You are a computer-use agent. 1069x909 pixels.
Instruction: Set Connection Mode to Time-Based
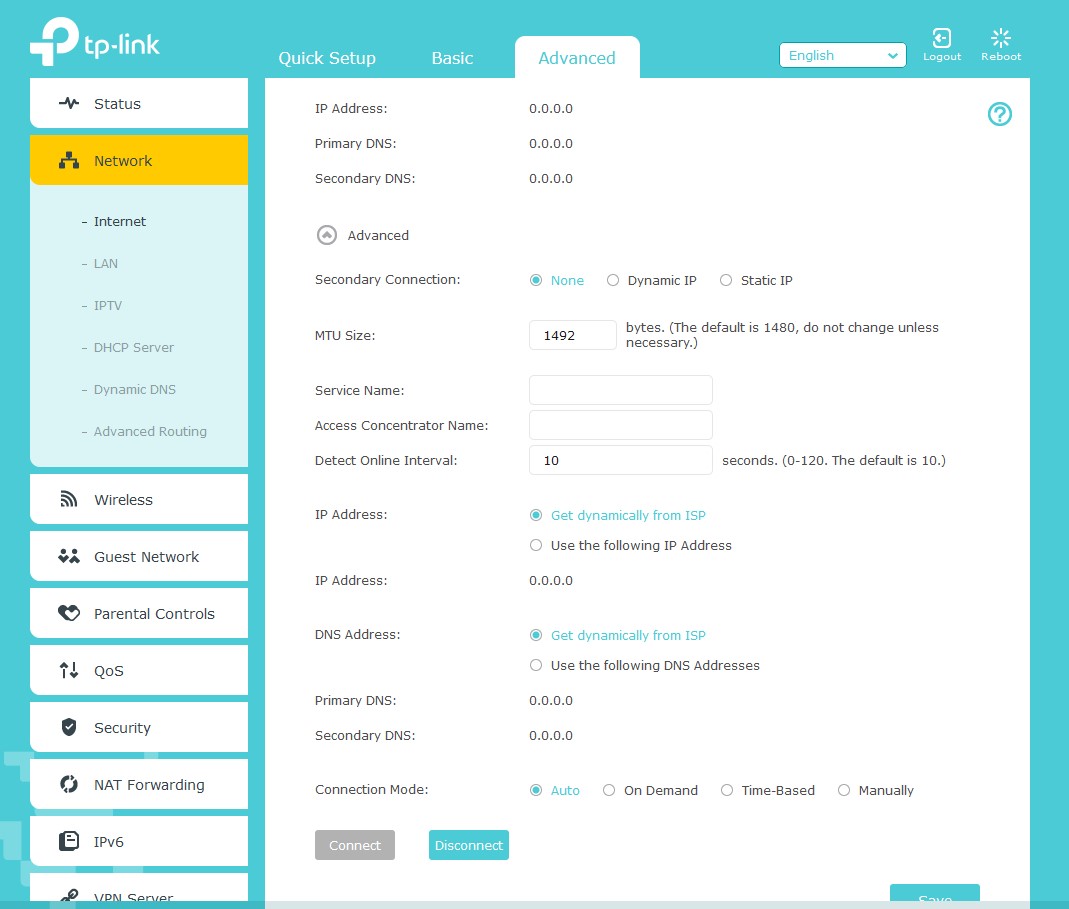click(727, 791)
